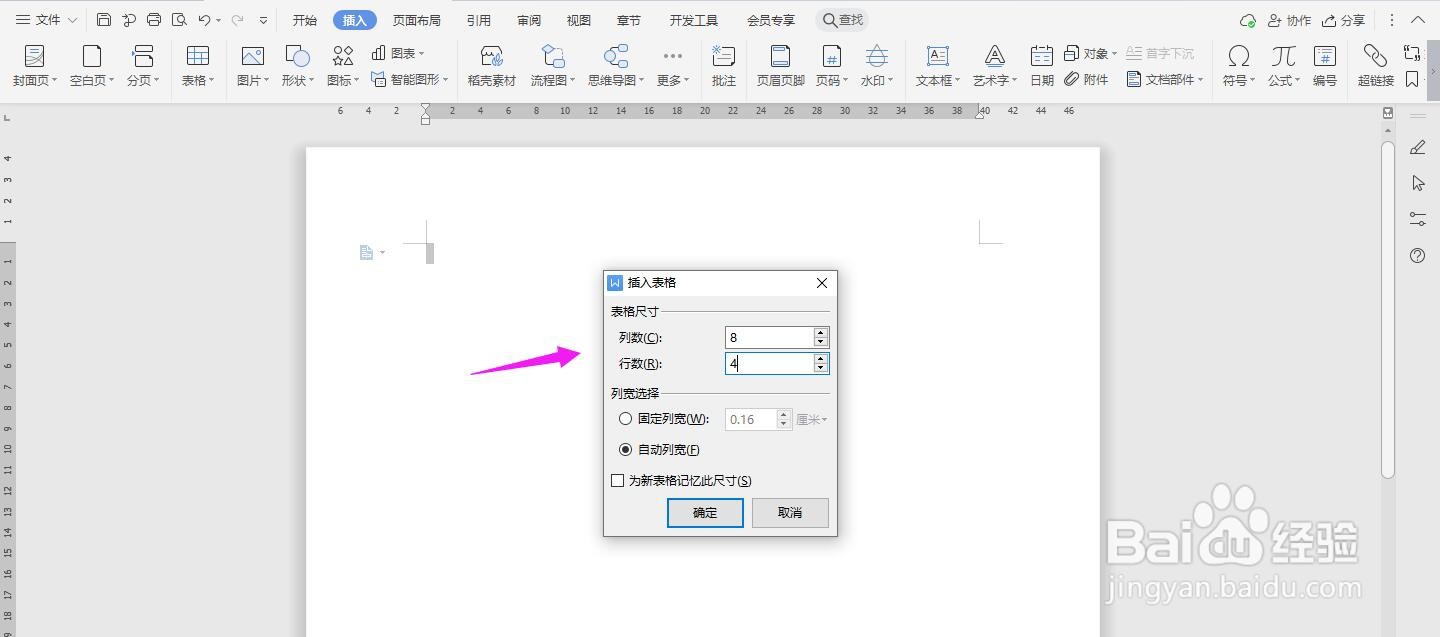Open the Table (表格) insert tool
Viewport: 1440px width, 637px height.
click(x=198, y=66)
